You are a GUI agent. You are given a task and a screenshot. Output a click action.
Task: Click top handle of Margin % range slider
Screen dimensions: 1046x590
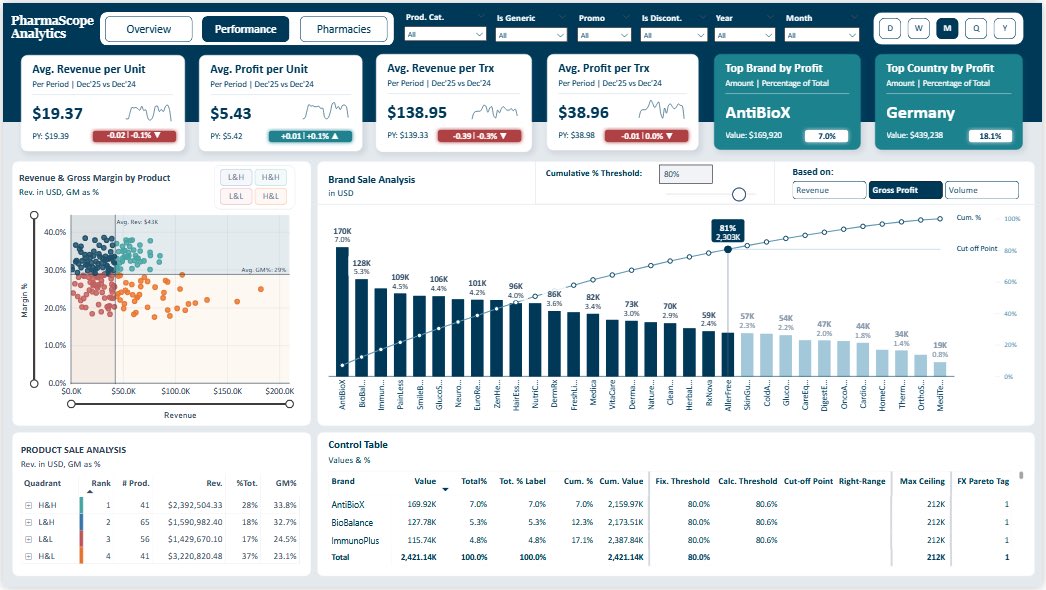point(34,215)
